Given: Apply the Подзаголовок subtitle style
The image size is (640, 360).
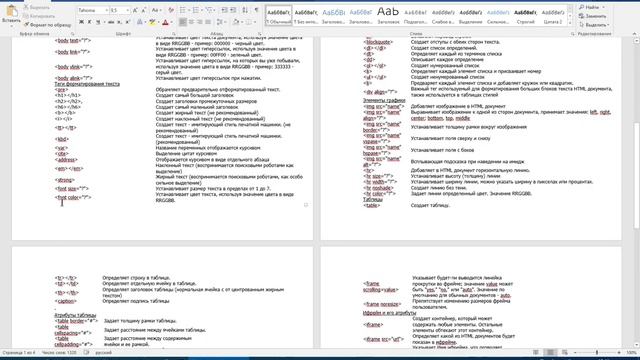Looking at the screenshot, I should tap(416, 16).
